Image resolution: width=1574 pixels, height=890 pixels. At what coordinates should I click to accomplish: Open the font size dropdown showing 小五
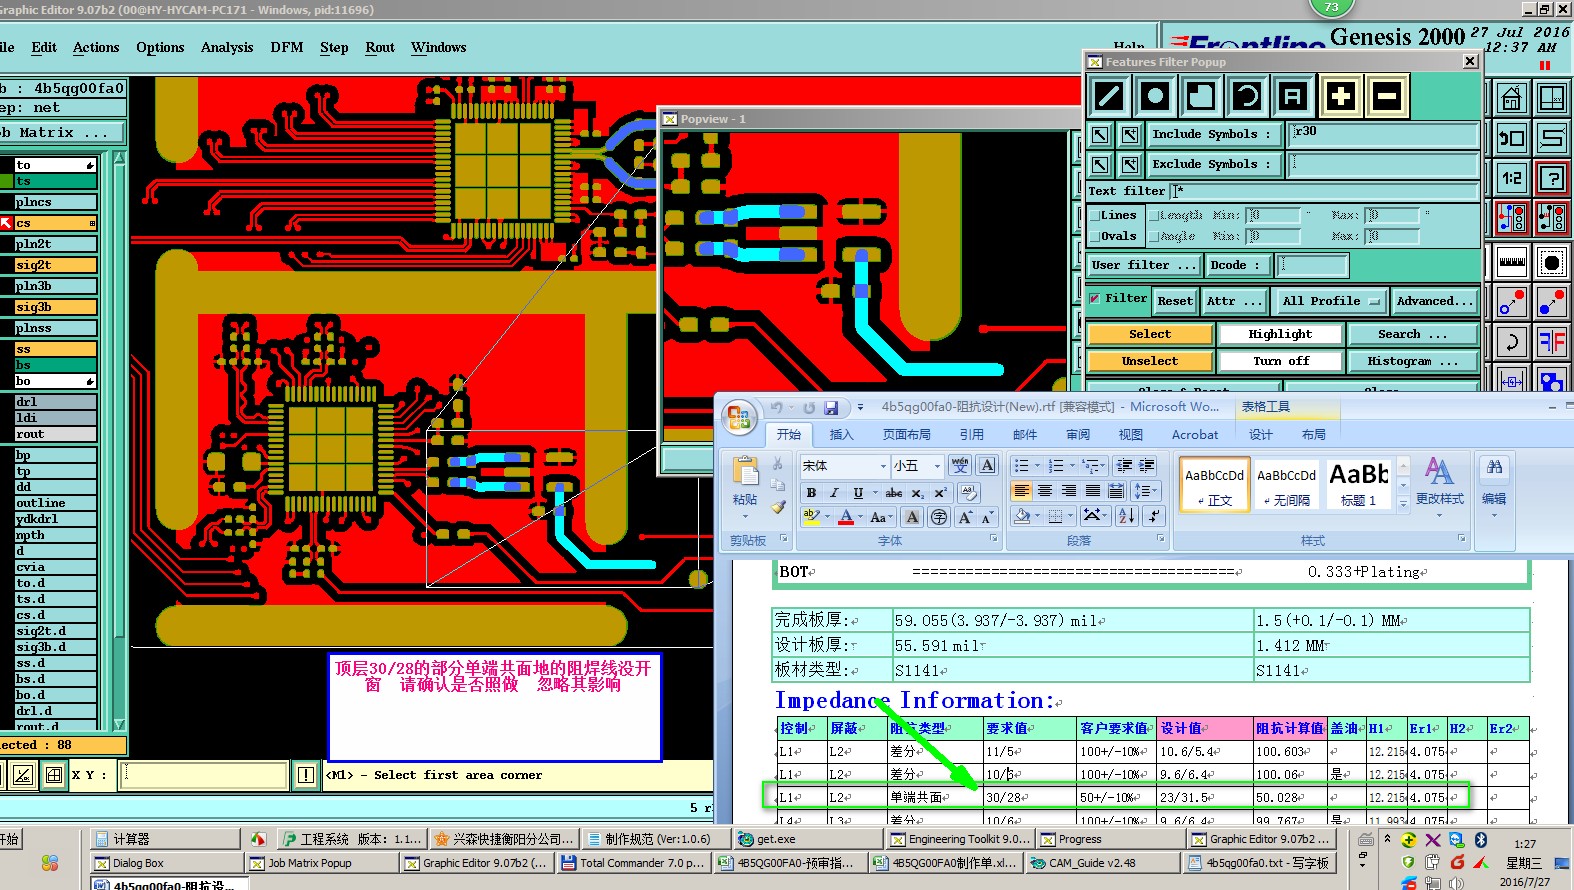[937, 466]
